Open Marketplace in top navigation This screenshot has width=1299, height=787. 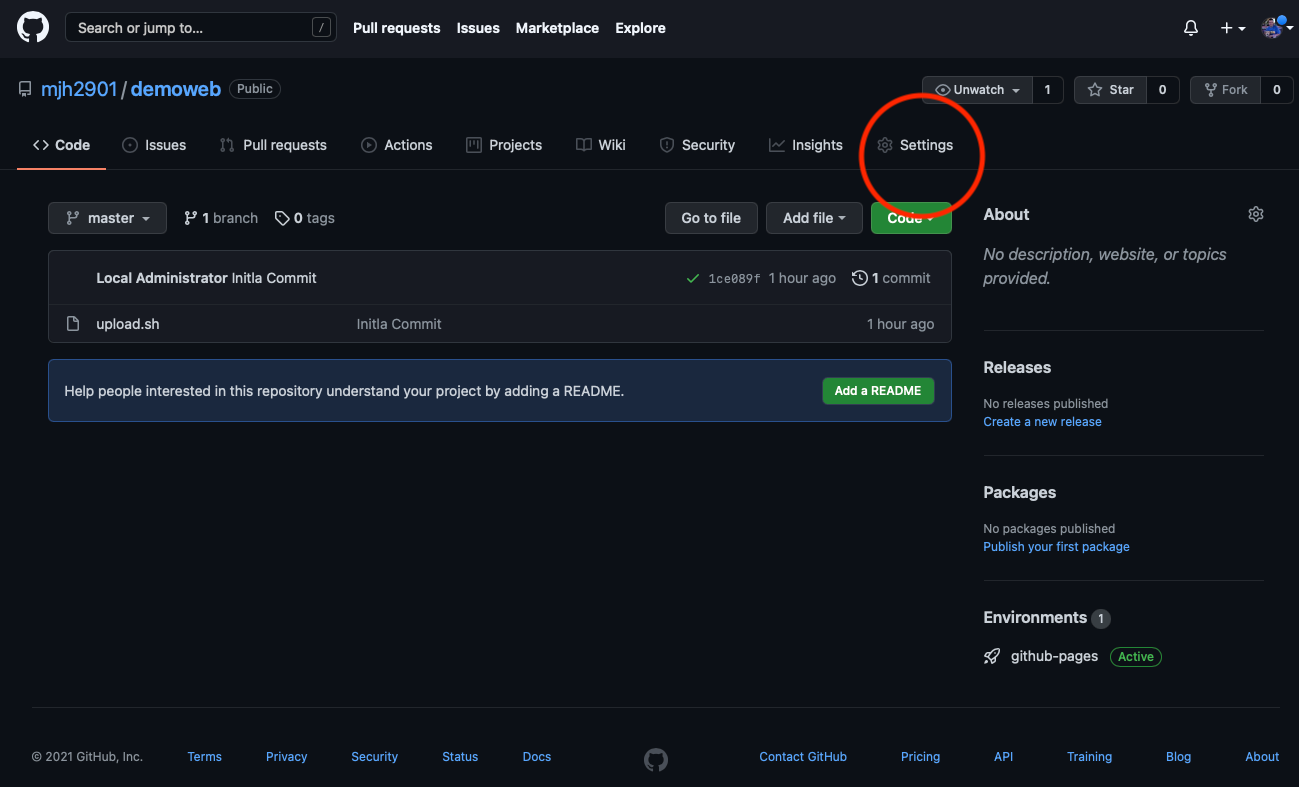[557, 28]
